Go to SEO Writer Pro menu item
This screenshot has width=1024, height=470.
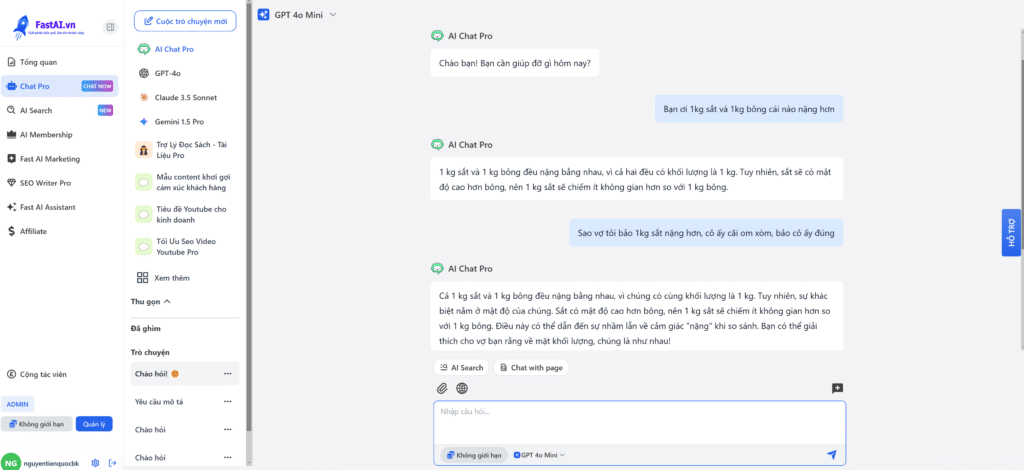coord(45,183)
